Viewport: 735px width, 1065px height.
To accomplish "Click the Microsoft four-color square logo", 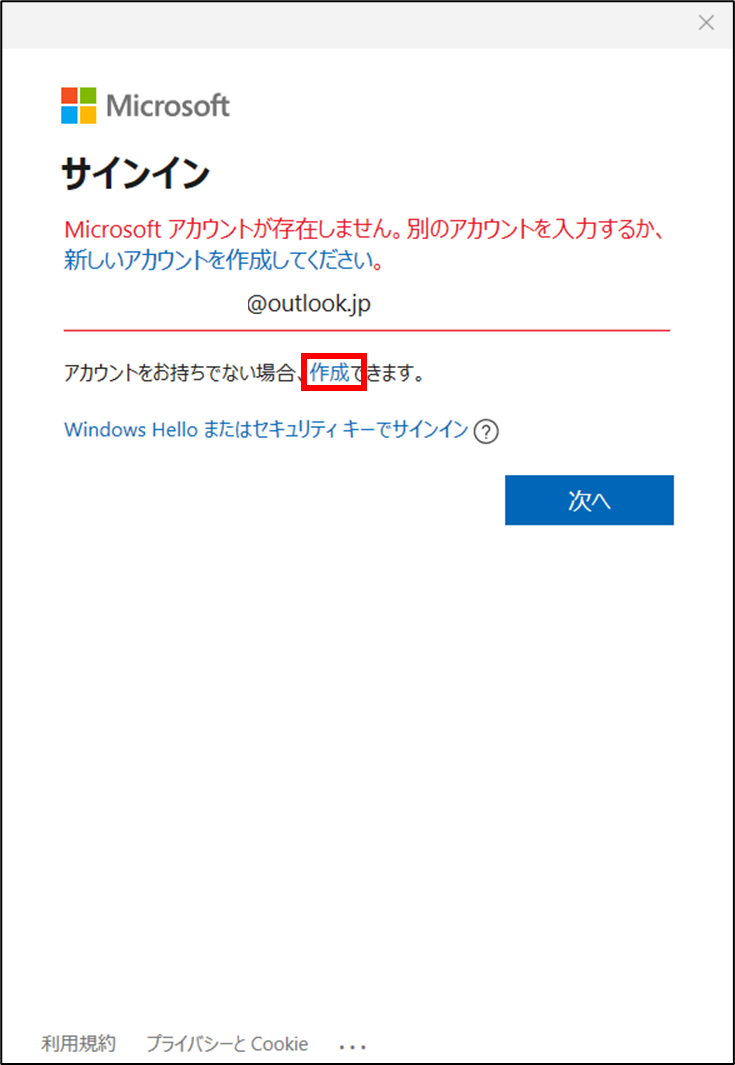I will pyautogui.click(x=79, y=105).
